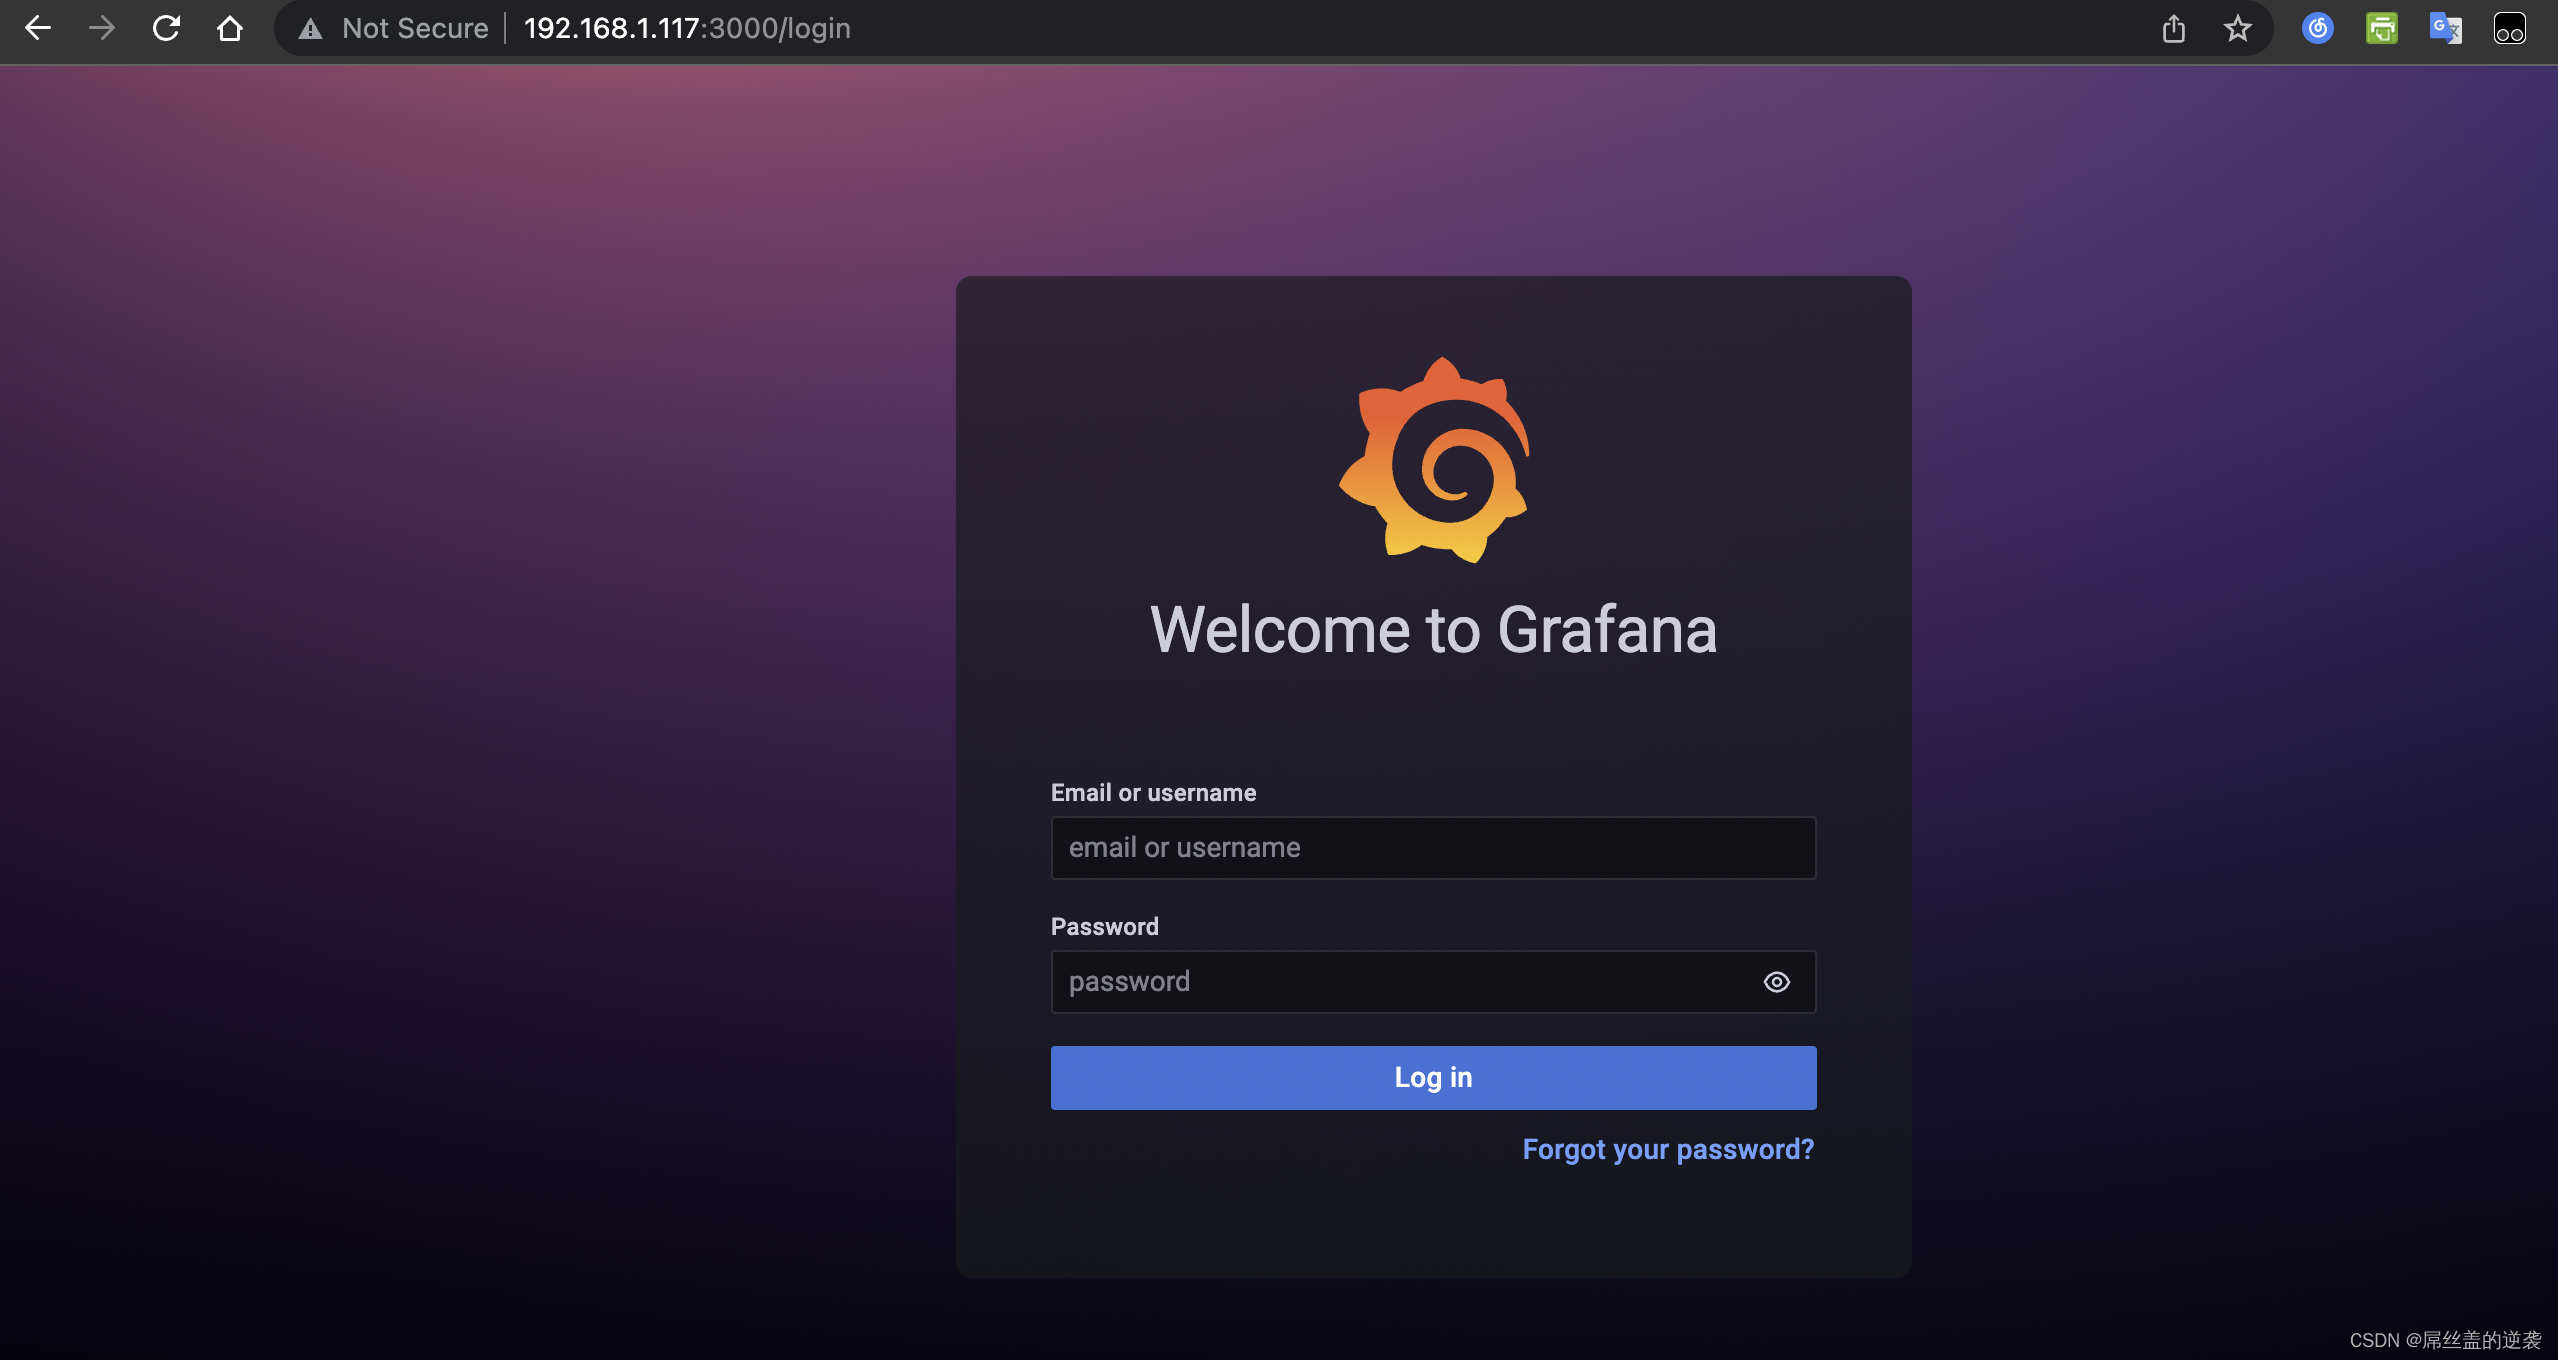Click the address bar URL text
Viewport: 2558px width, 1360px height.
[687, 28]
